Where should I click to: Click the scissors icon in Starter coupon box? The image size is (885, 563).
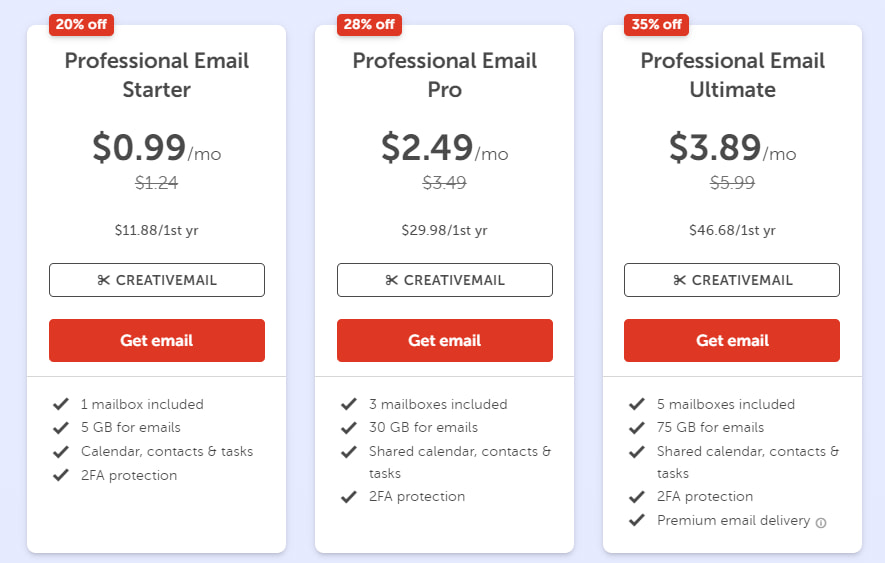tap(103, 280)
